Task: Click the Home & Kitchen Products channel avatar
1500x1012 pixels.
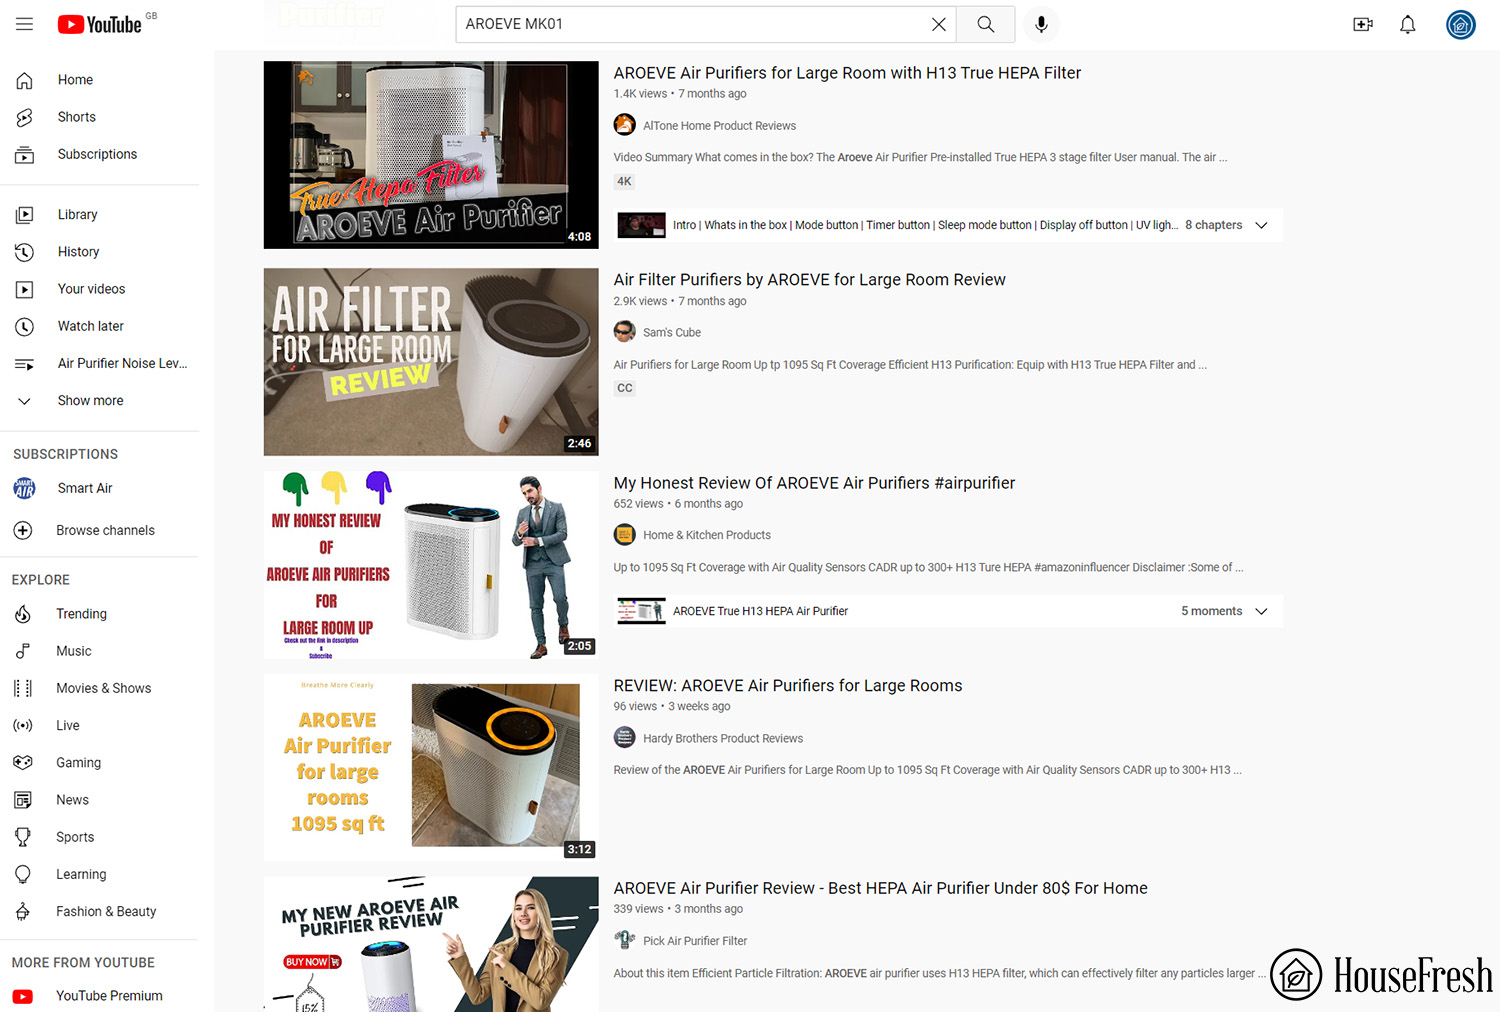Action: [625, 535]
